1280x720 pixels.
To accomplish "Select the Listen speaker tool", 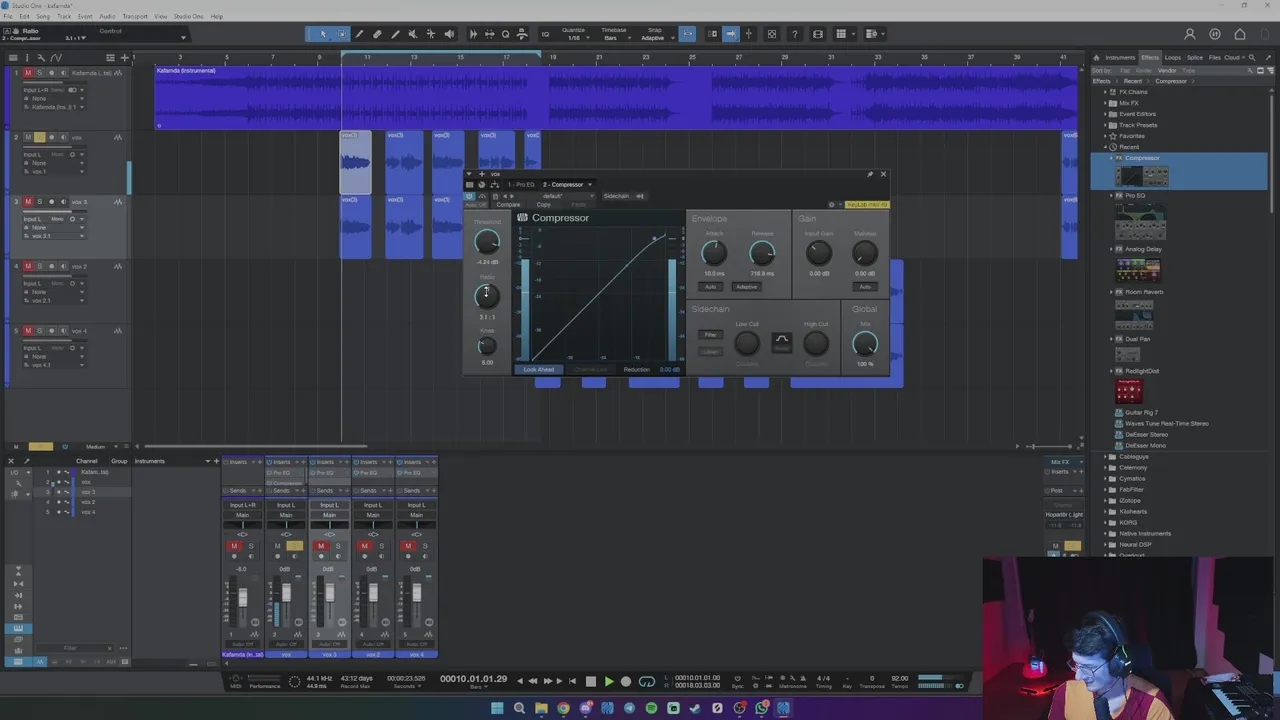I will pyautogui.click(x=449, y=34).
